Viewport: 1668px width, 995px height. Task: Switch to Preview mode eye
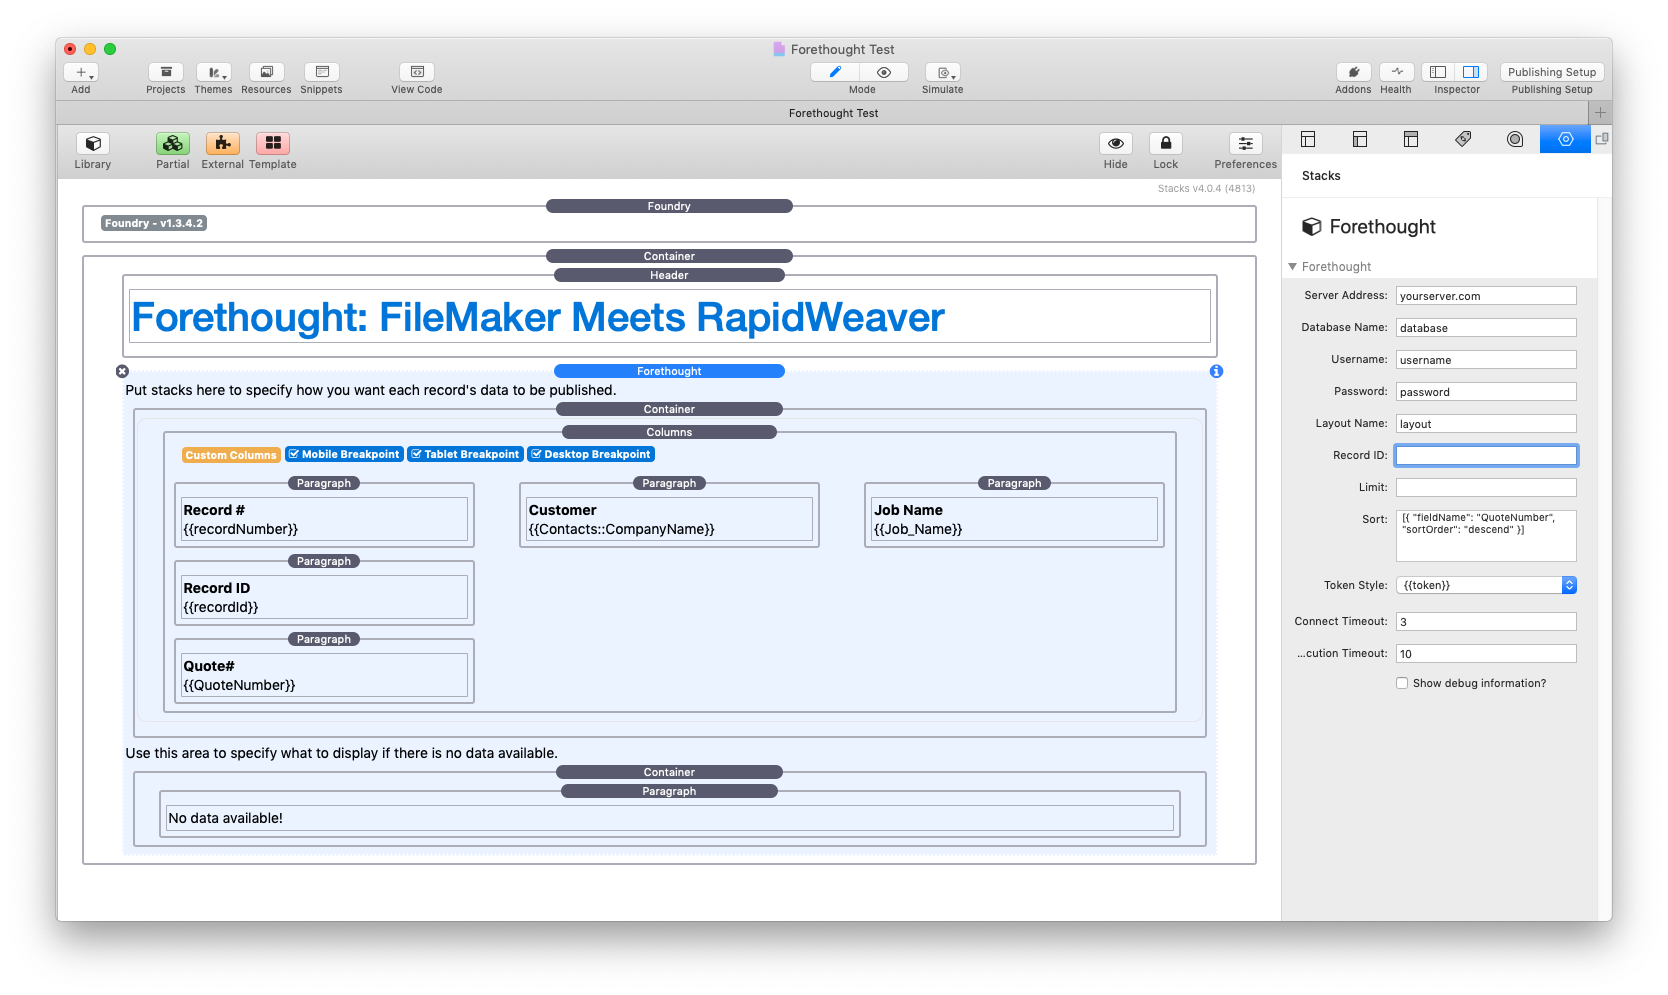coord(884,72)
